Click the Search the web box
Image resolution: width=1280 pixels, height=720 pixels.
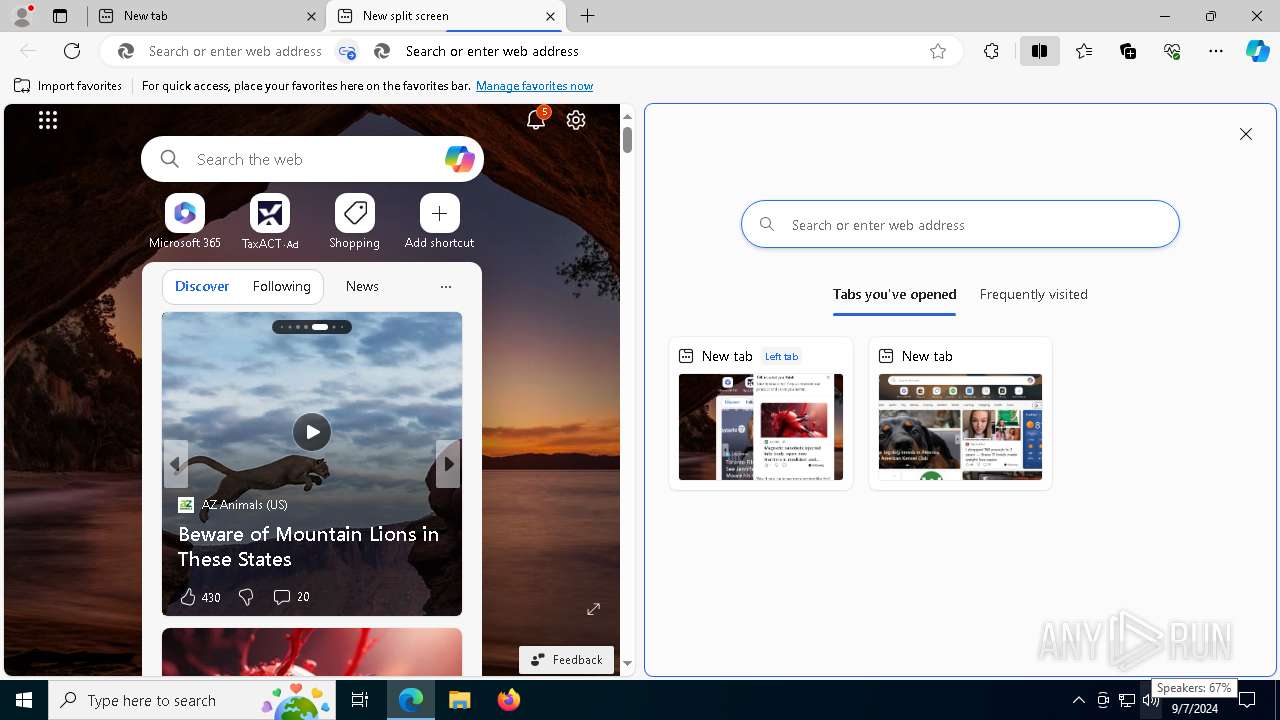[312, 159]
